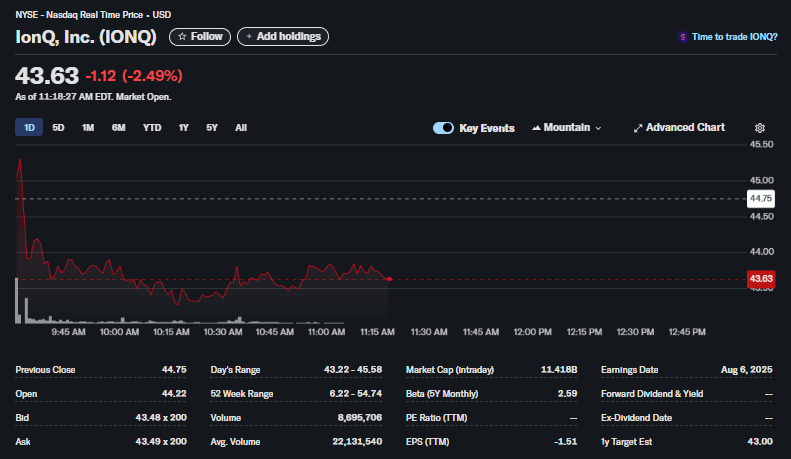The image size is (791, 459).
Task: Click Beta (5Y Monthly) value 2.59
Action: coord(568,393)
